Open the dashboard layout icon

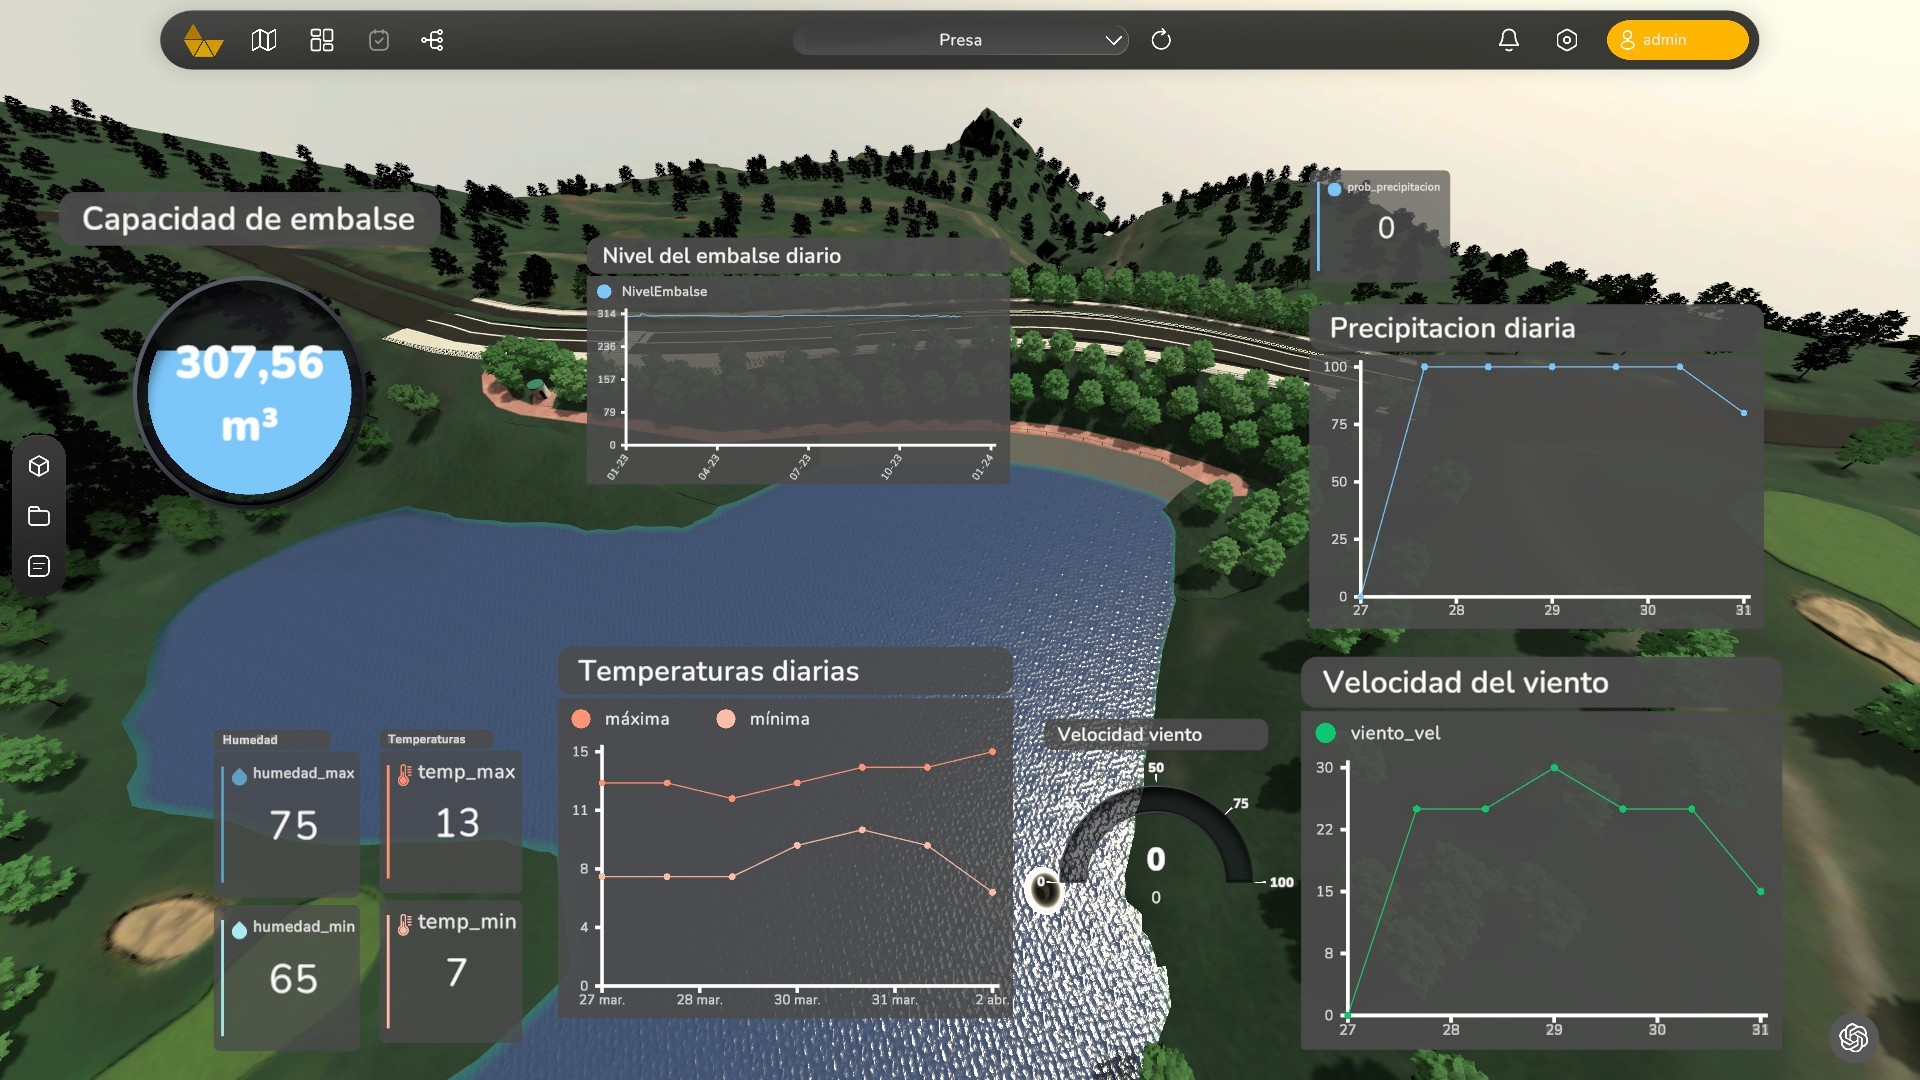(x=321, y=40)
